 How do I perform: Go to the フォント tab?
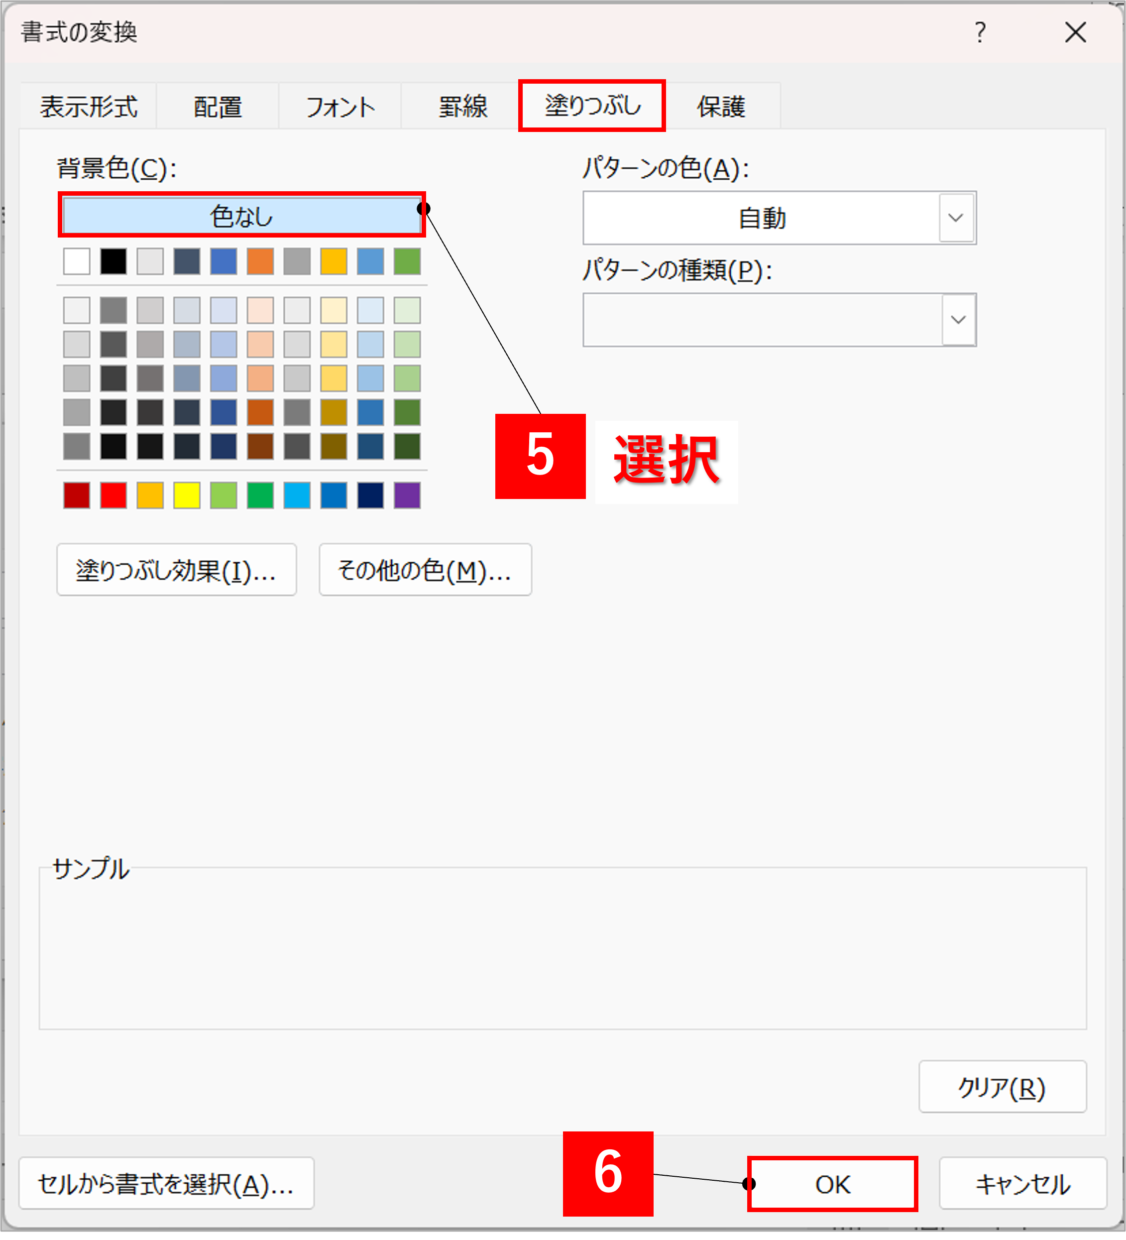coord(340,106)
